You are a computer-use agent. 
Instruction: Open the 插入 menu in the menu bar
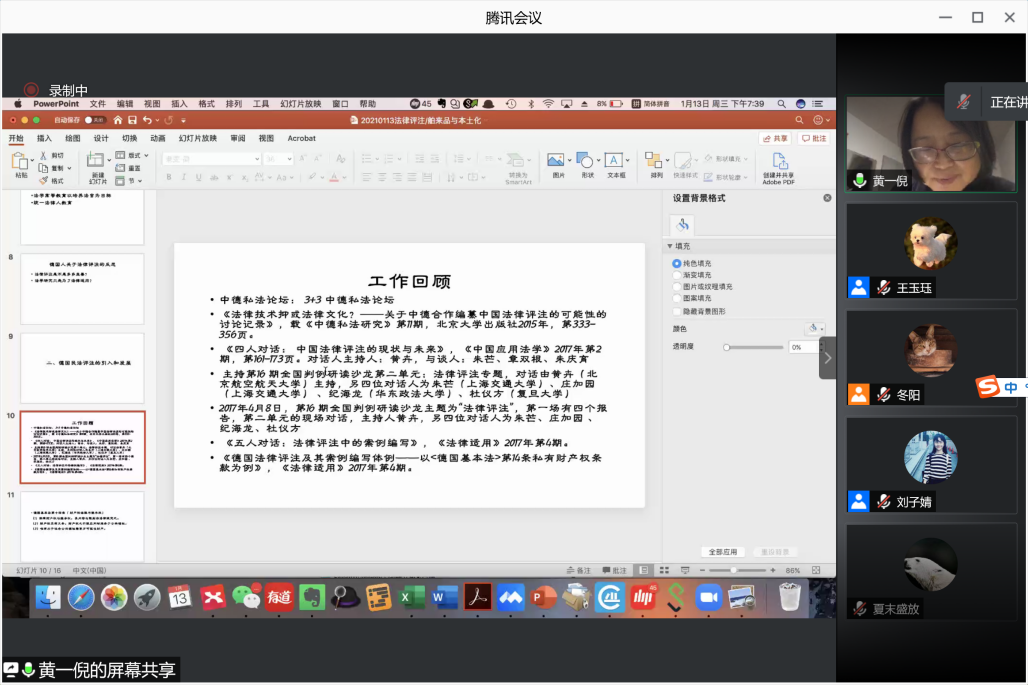pyautogui.click(x=179, y=104)
